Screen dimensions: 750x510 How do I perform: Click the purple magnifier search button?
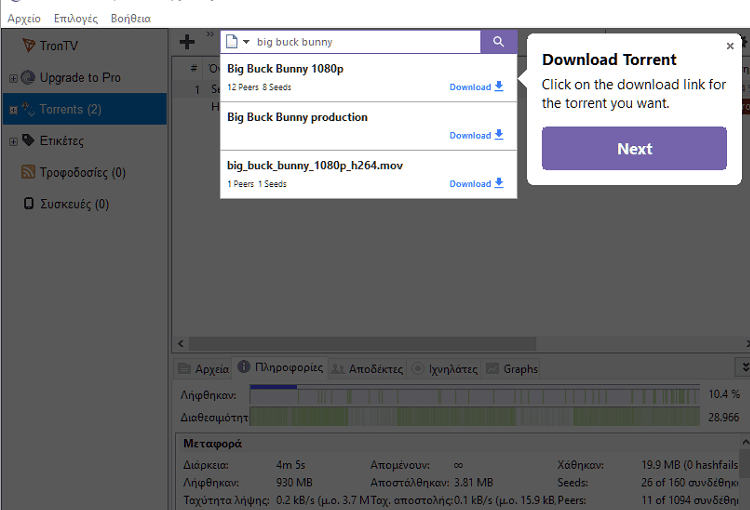(x=498, y=42)
